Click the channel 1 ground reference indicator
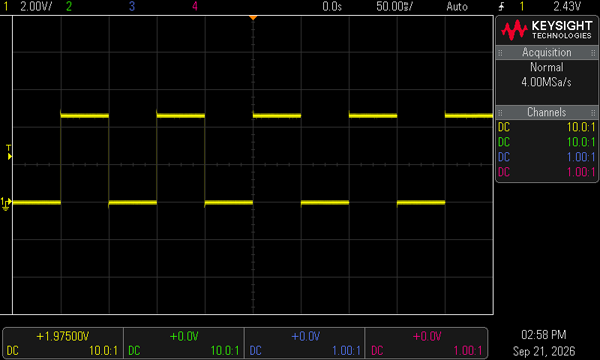The width and height of the screenshot is (600, 360). 6,204
